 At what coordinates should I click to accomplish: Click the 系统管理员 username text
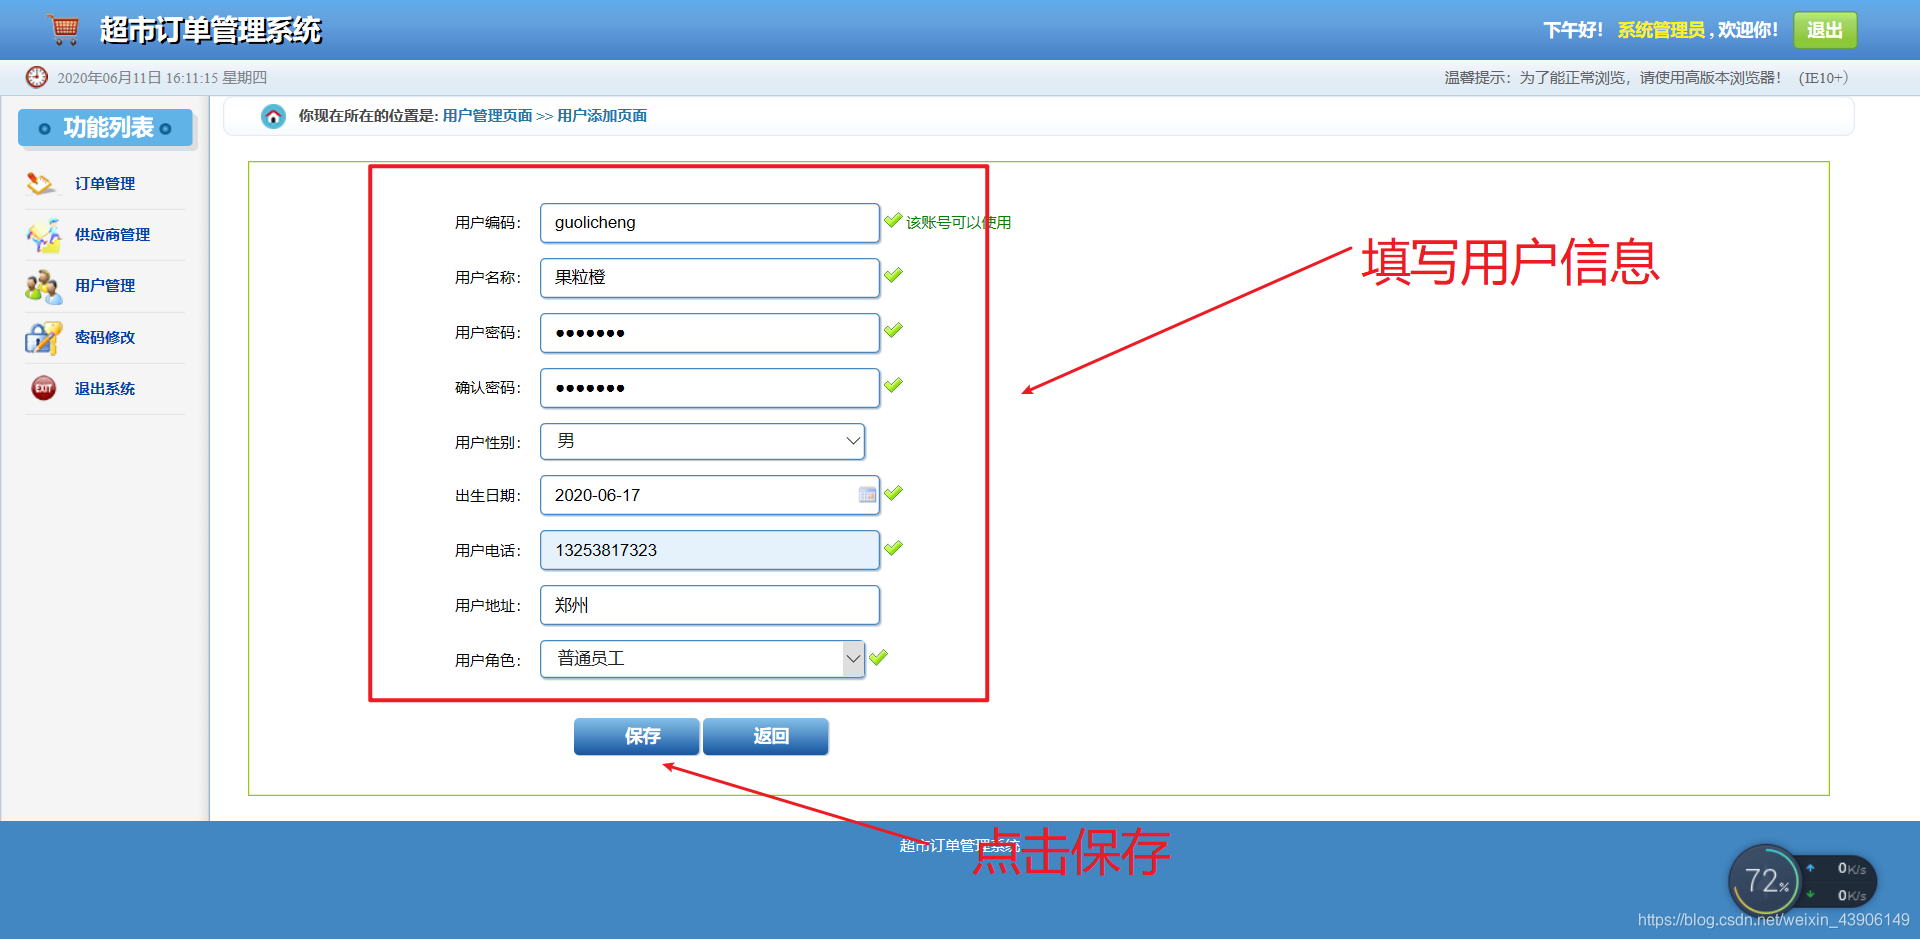click(x=1661, y=30)
